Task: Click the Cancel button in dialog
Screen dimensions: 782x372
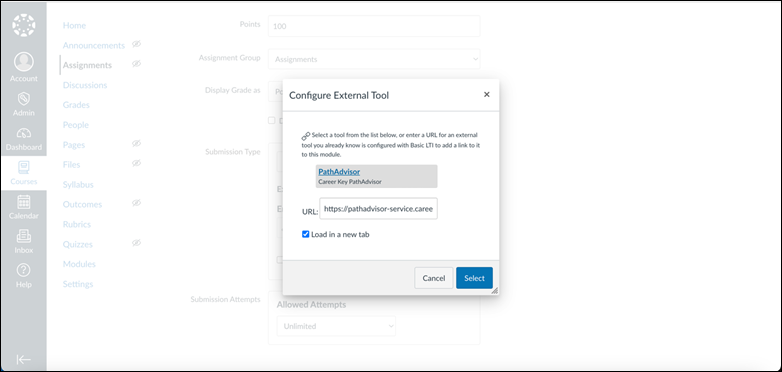Action: coord(434,278)
